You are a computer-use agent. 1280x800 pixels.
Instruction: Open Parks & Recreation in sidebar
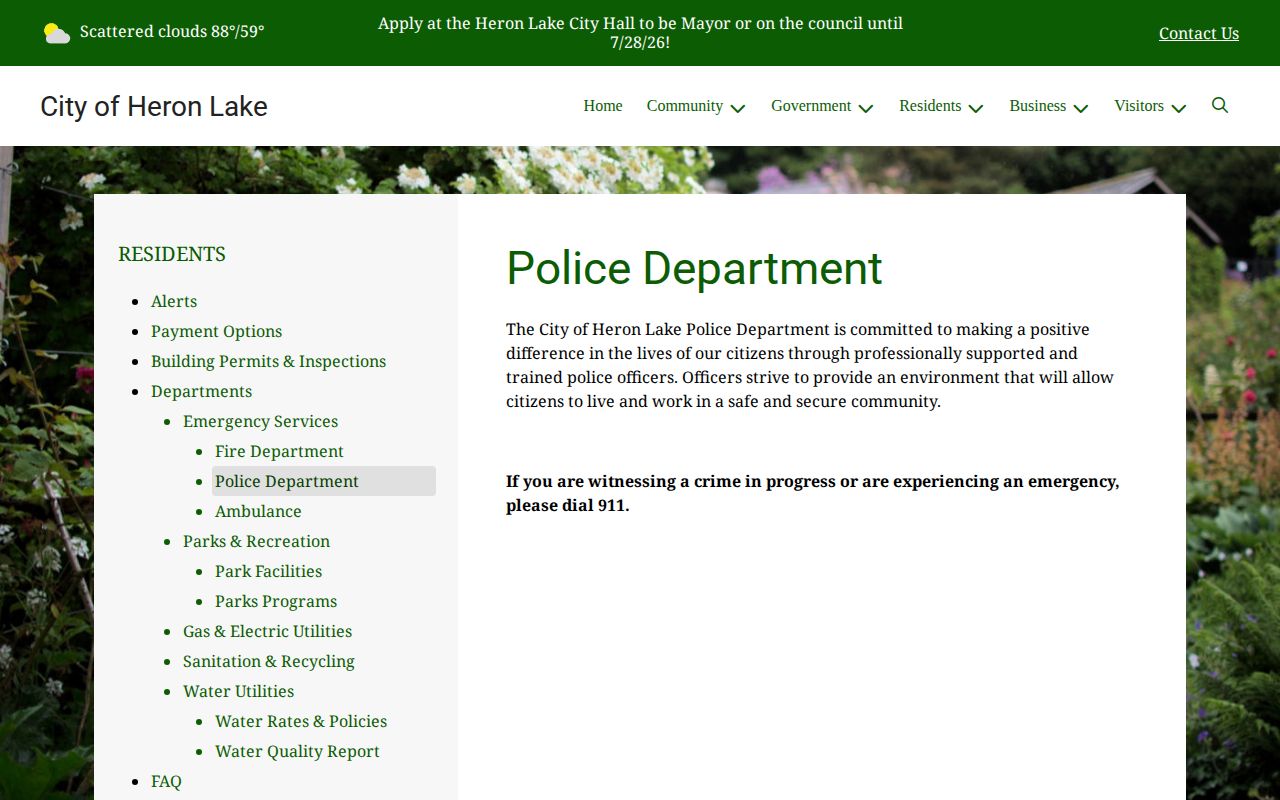point(256,541)
